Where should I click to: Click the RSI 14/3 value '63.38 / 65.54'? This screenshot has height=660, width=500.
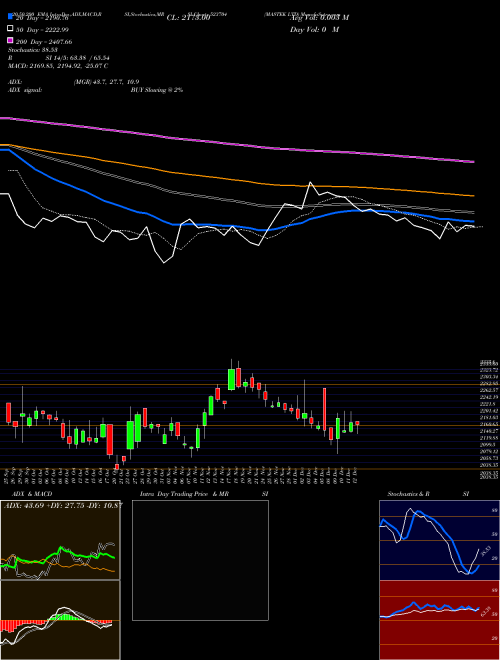coord(90,58)
